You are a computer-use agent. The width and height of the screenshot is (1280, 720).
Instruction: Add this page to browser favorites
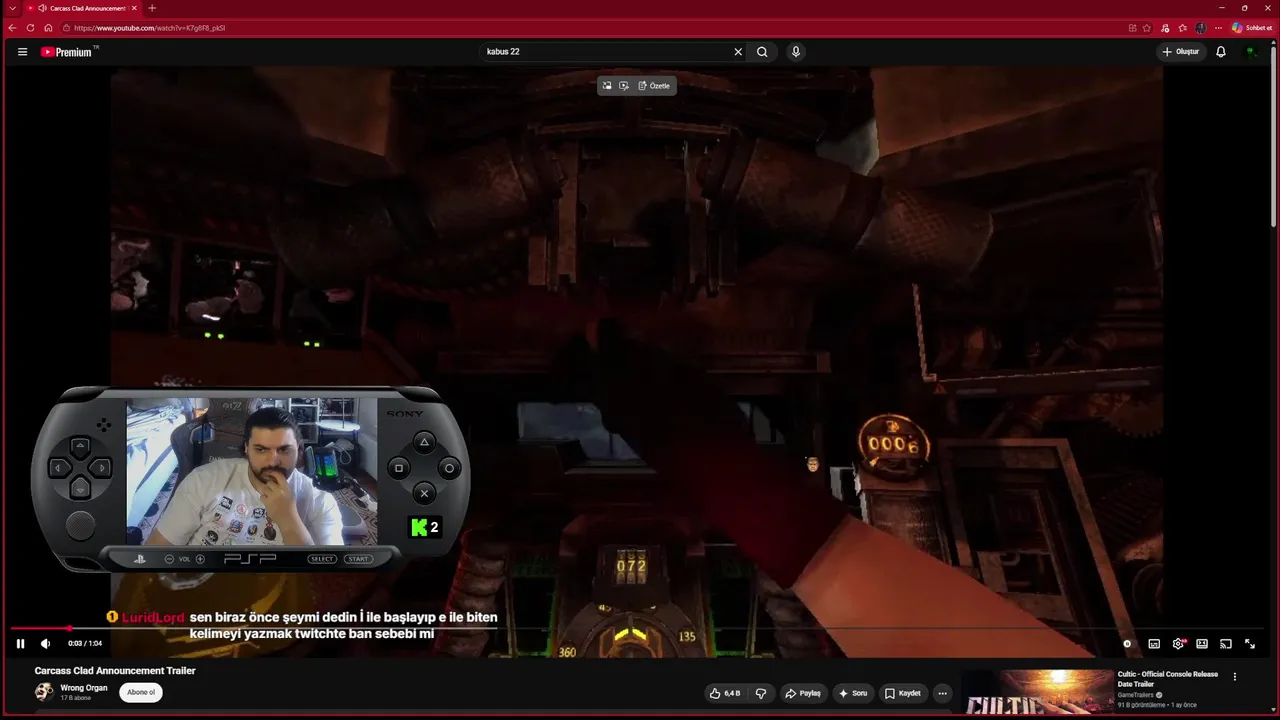1147,28
